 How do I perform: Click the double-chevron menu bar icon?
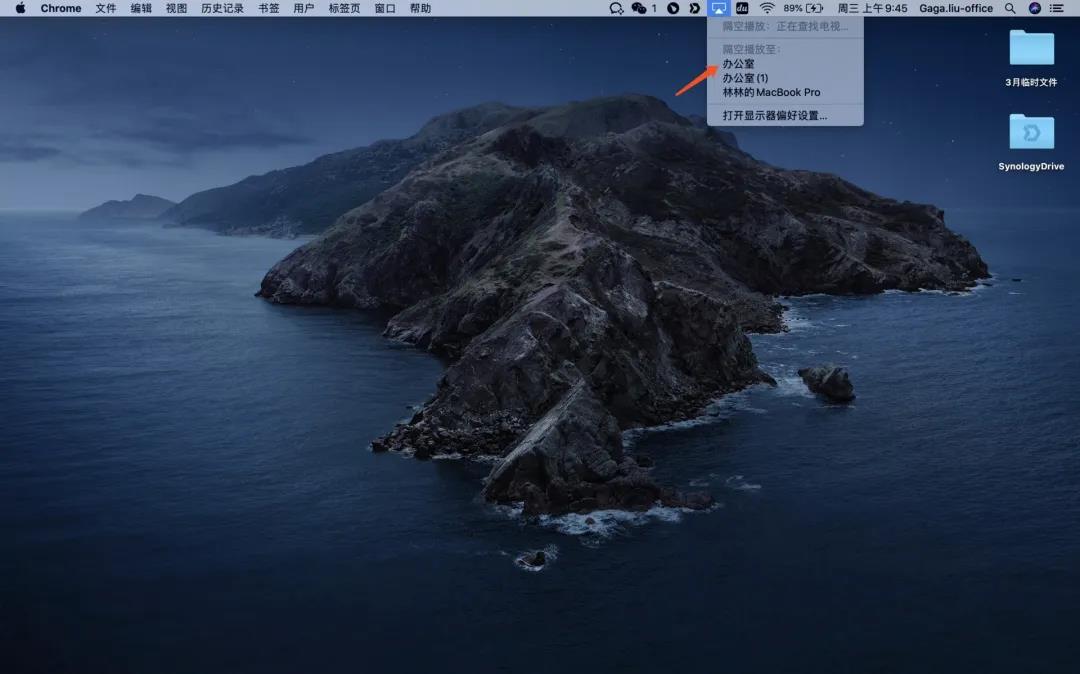click(x=694, y=8)
